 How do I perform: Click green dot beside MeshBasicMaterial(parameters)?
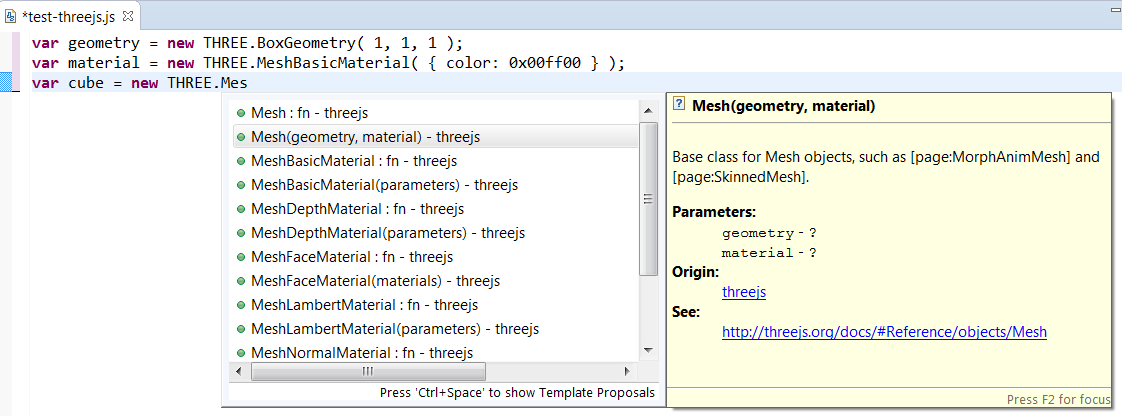[x=240, y=185]
